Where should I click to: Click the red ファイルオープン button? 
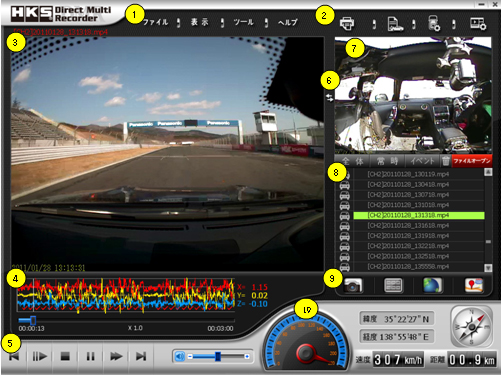(x=472, y=161)
